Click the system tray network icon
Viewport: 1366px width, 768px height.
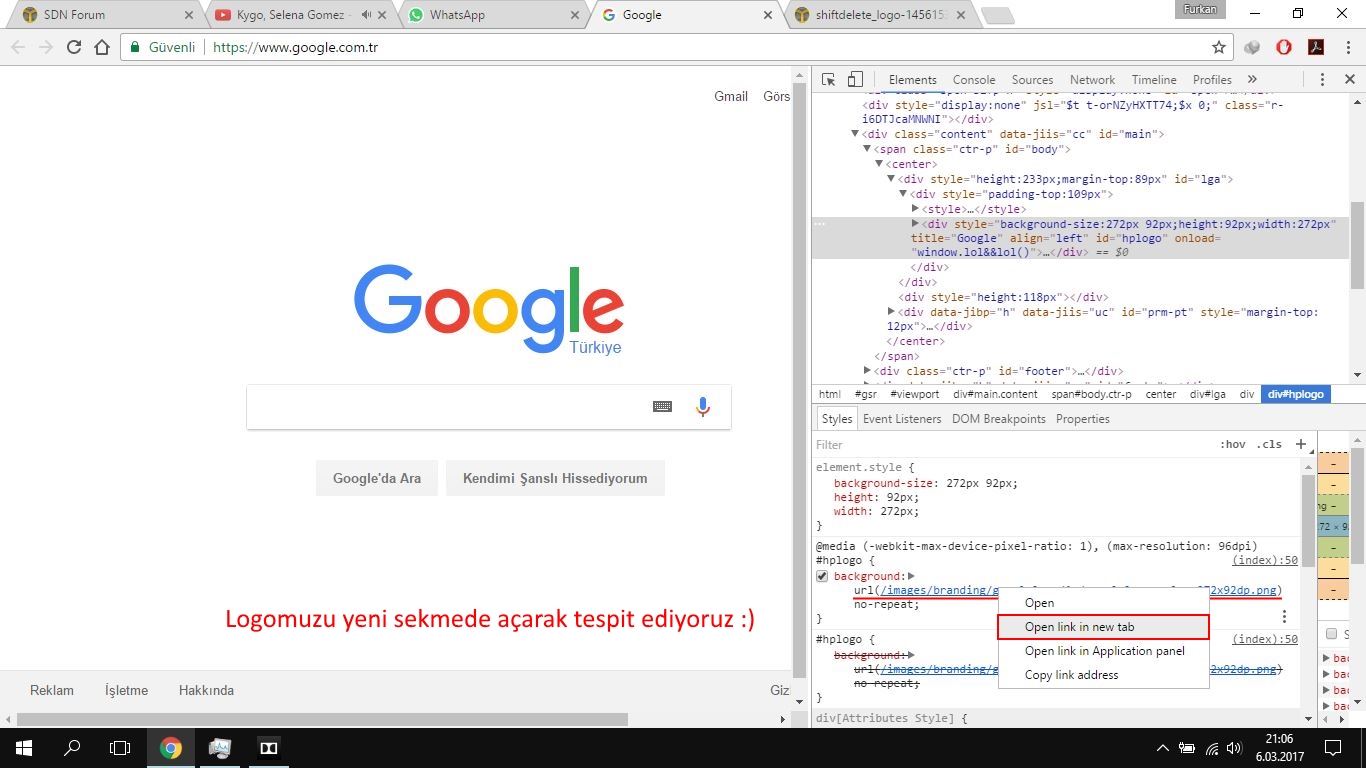(x=1213, y=748)
